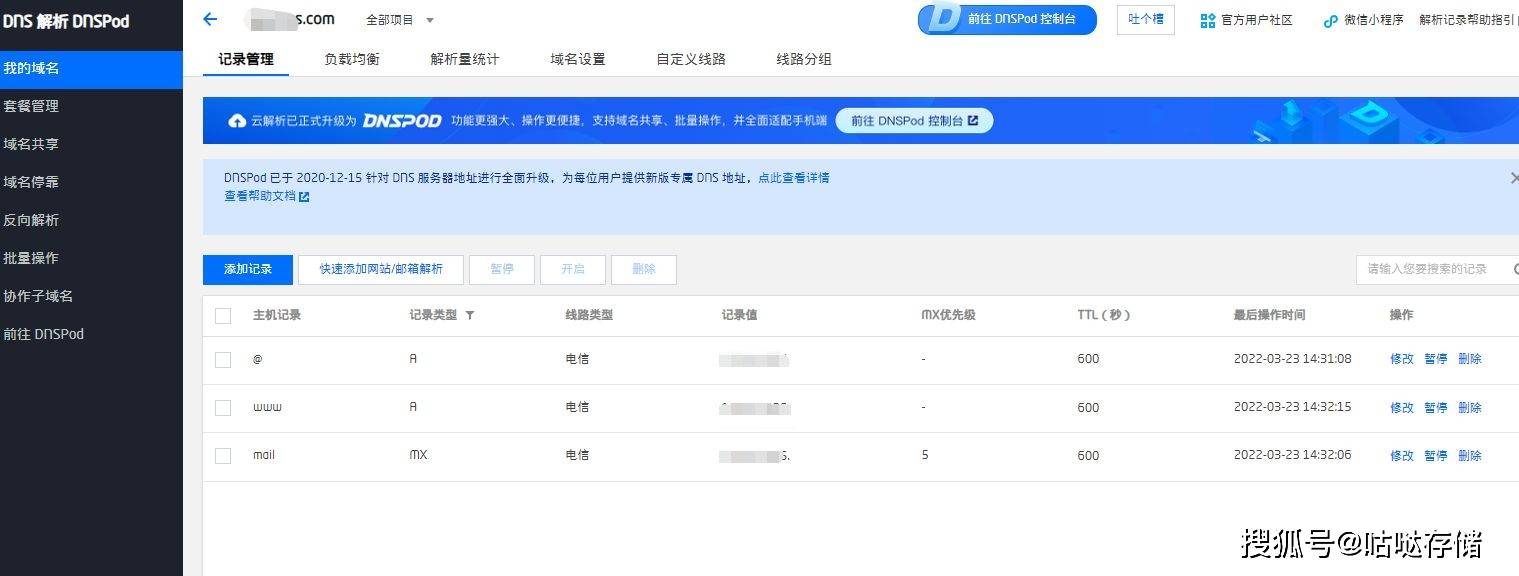
Task: Open the 解析记录帮助指引 link
Action: tap(1468, 20)
